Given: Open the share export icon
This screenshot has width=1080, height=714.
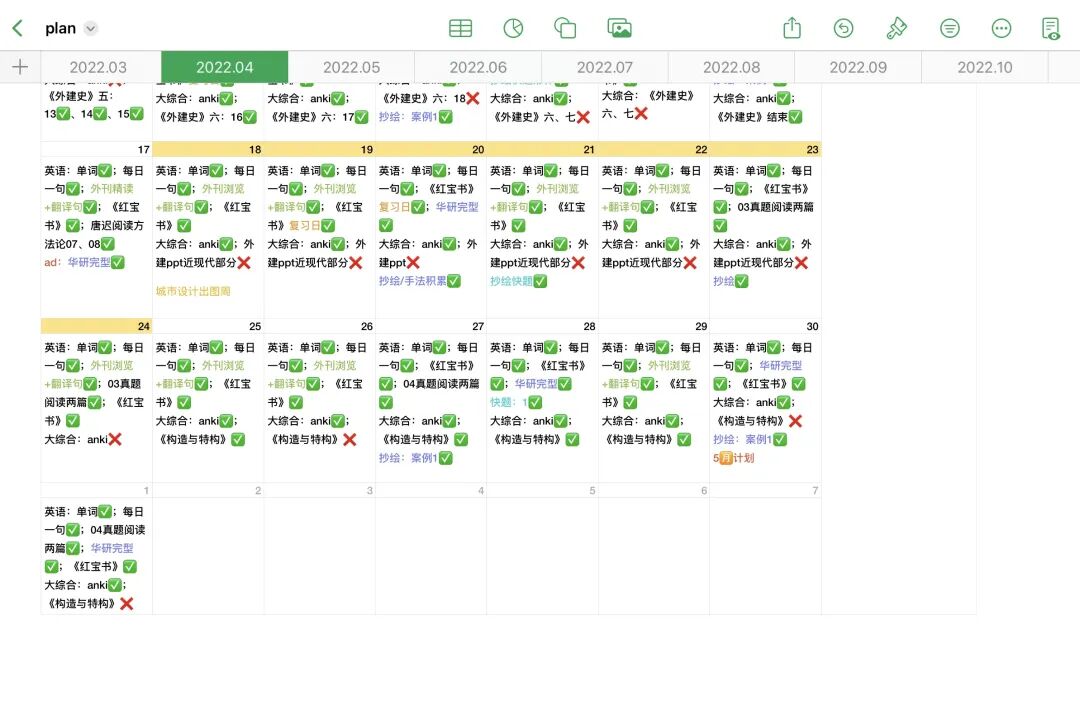Looking at the screenshot, I should (x=792, y=28).
